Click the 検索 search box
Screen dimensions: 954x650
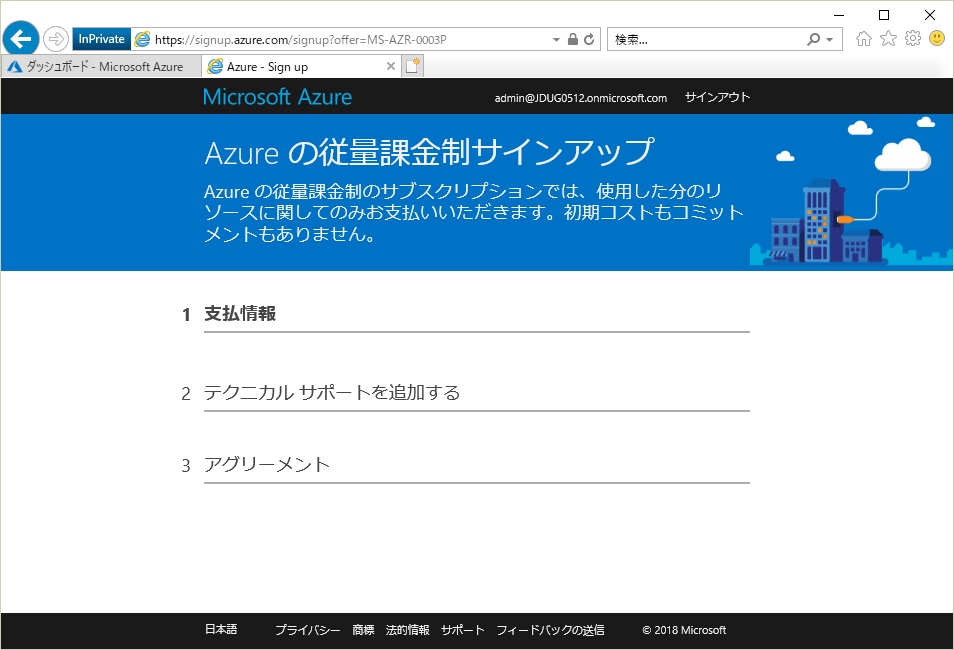click(706, 40)
